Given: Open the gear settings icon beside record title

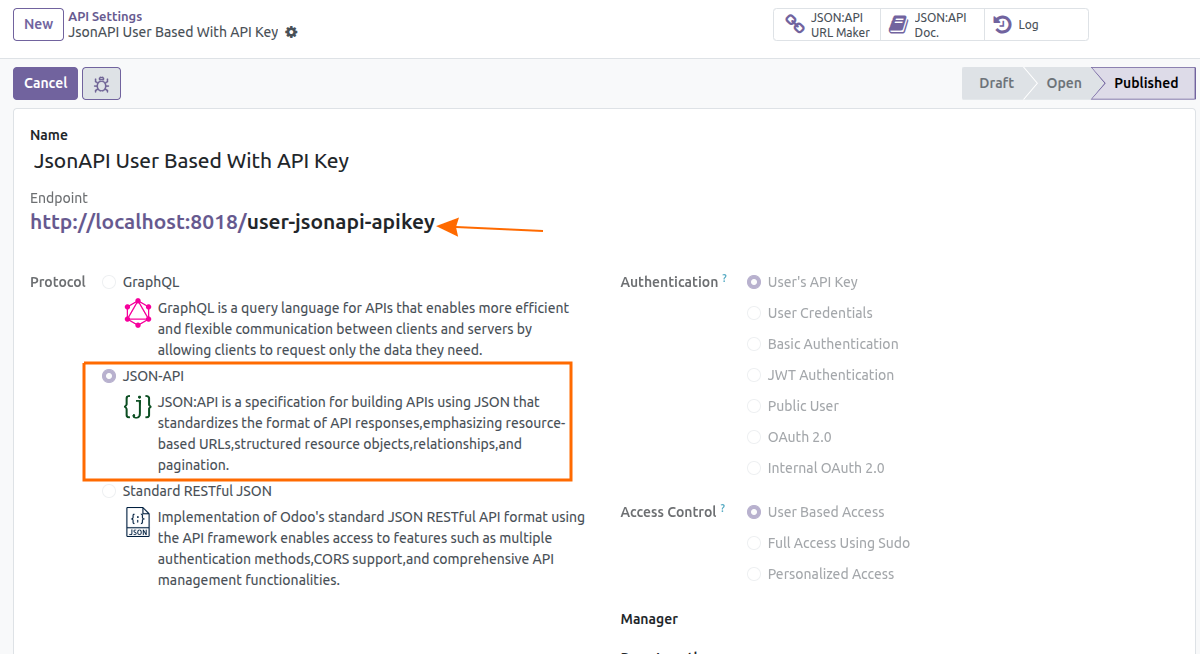Looking at the screenshot, I should pyautogui.click(x=291, y=32).
